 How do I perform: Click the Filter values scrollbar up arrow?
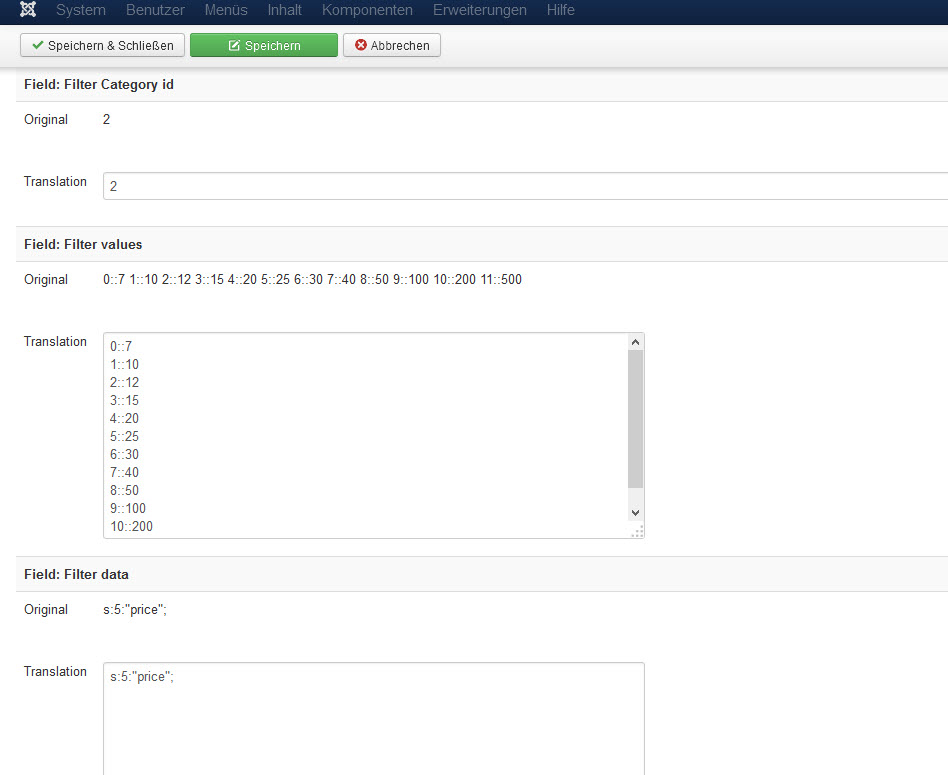(635, 342)
